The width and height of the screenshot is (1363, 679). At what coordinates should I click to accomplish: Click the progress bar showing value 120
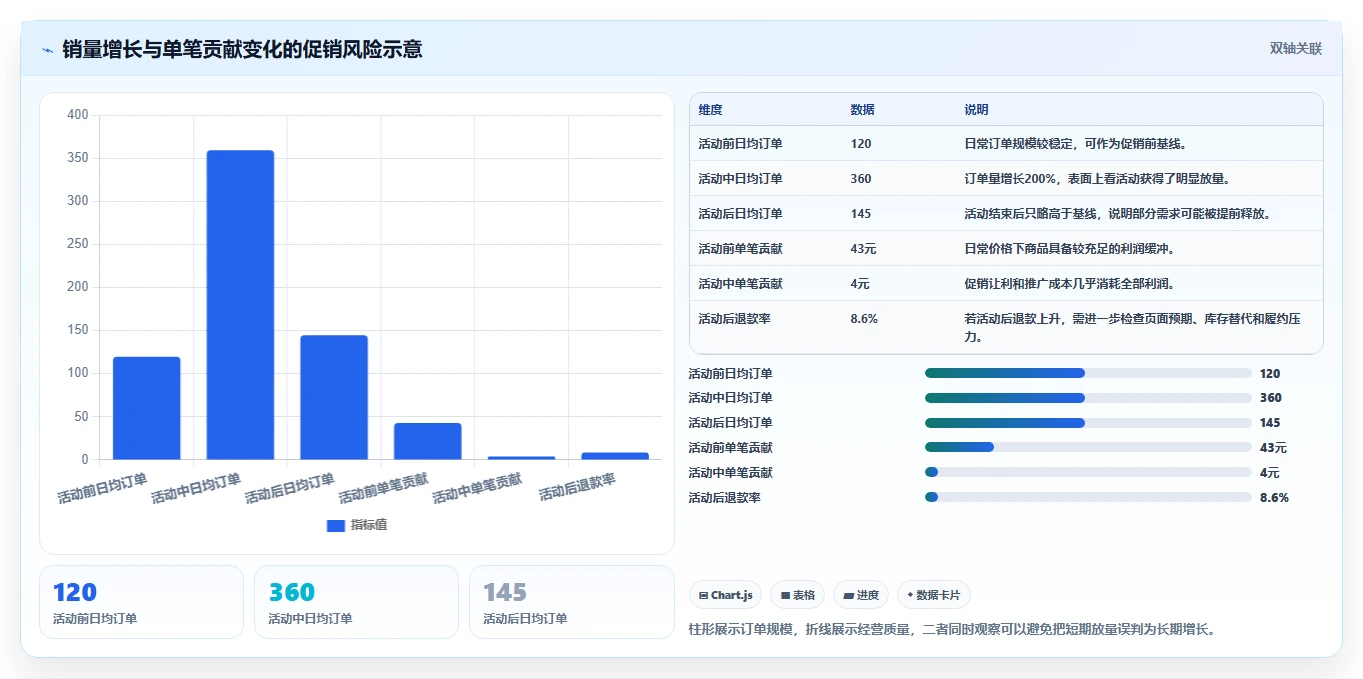[1088, 373]
